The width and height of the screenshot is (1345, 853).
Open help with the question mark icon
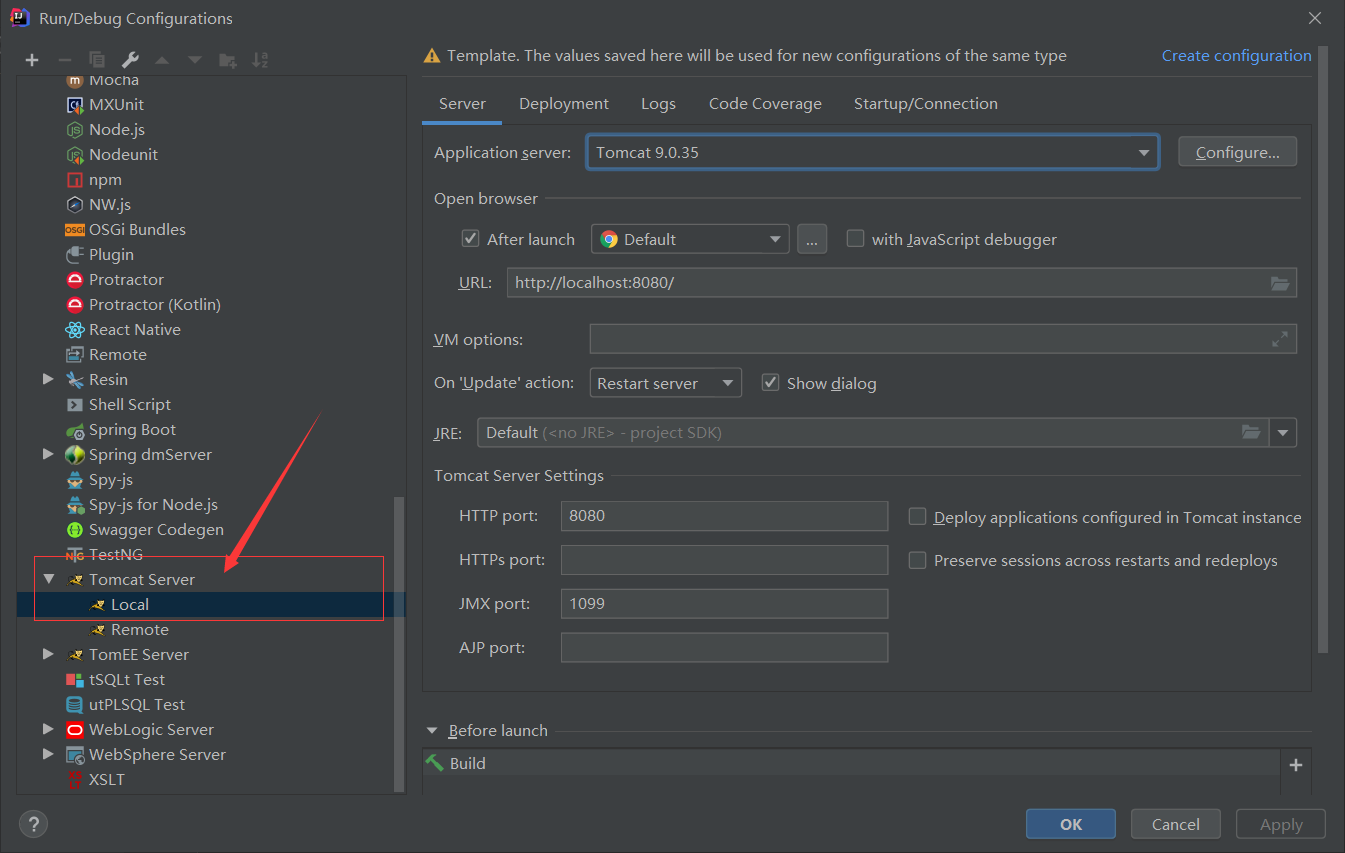coord(34,824)
